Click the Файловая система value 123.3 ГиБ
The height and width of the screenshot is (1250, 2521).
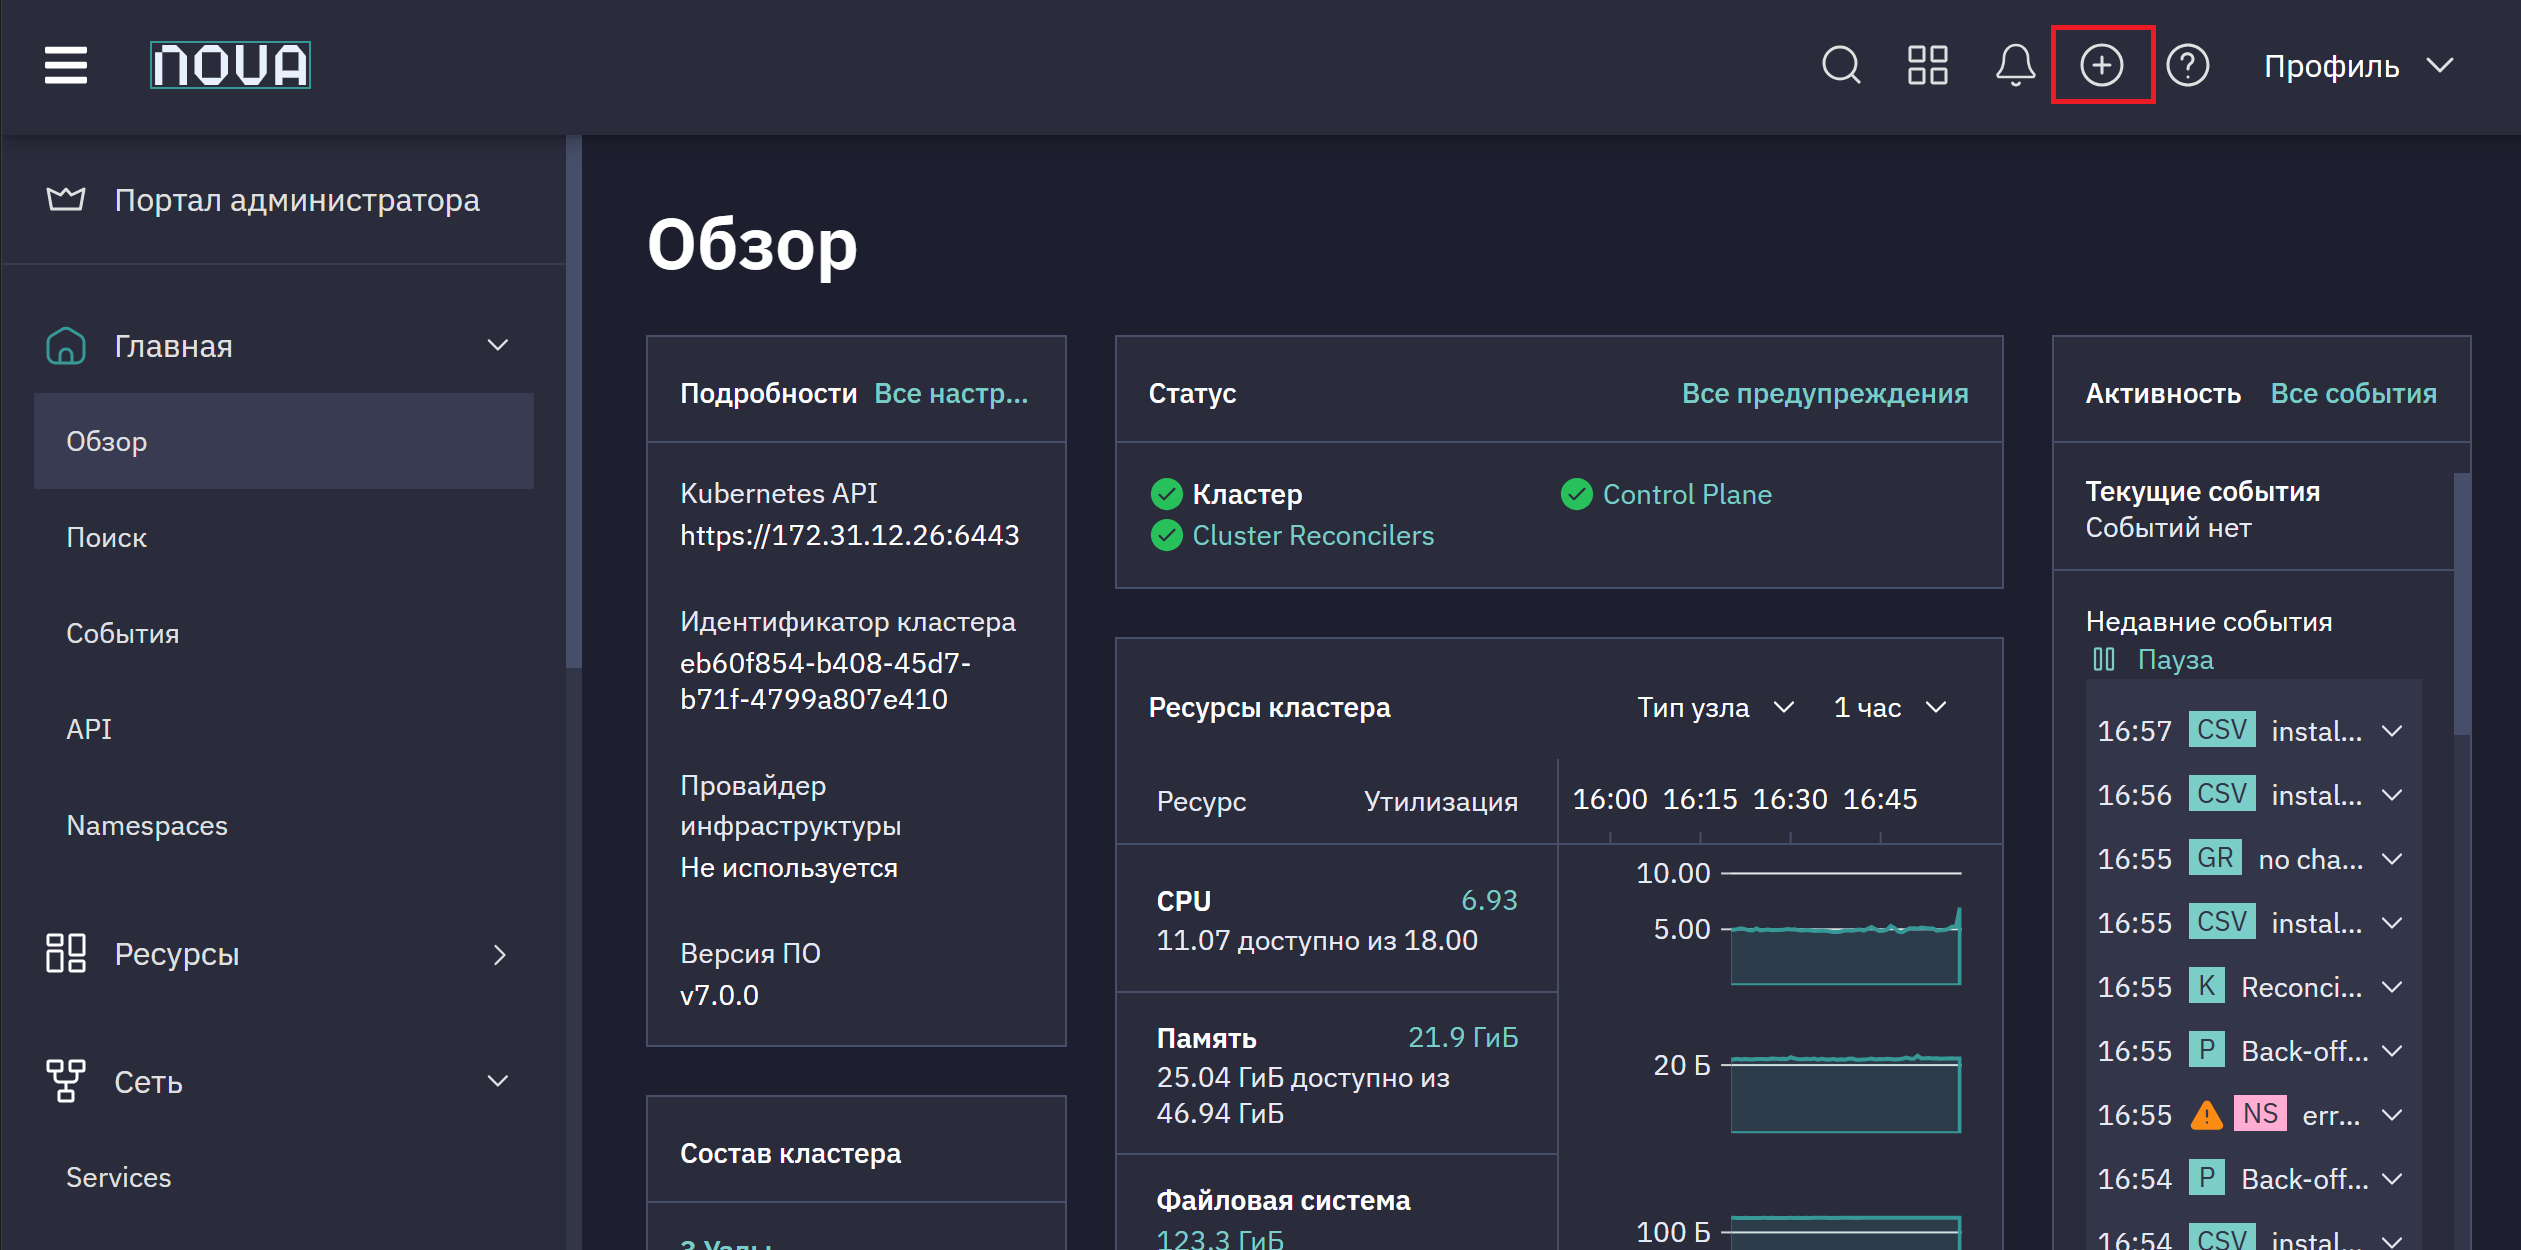click(x=1220, y=1239)
